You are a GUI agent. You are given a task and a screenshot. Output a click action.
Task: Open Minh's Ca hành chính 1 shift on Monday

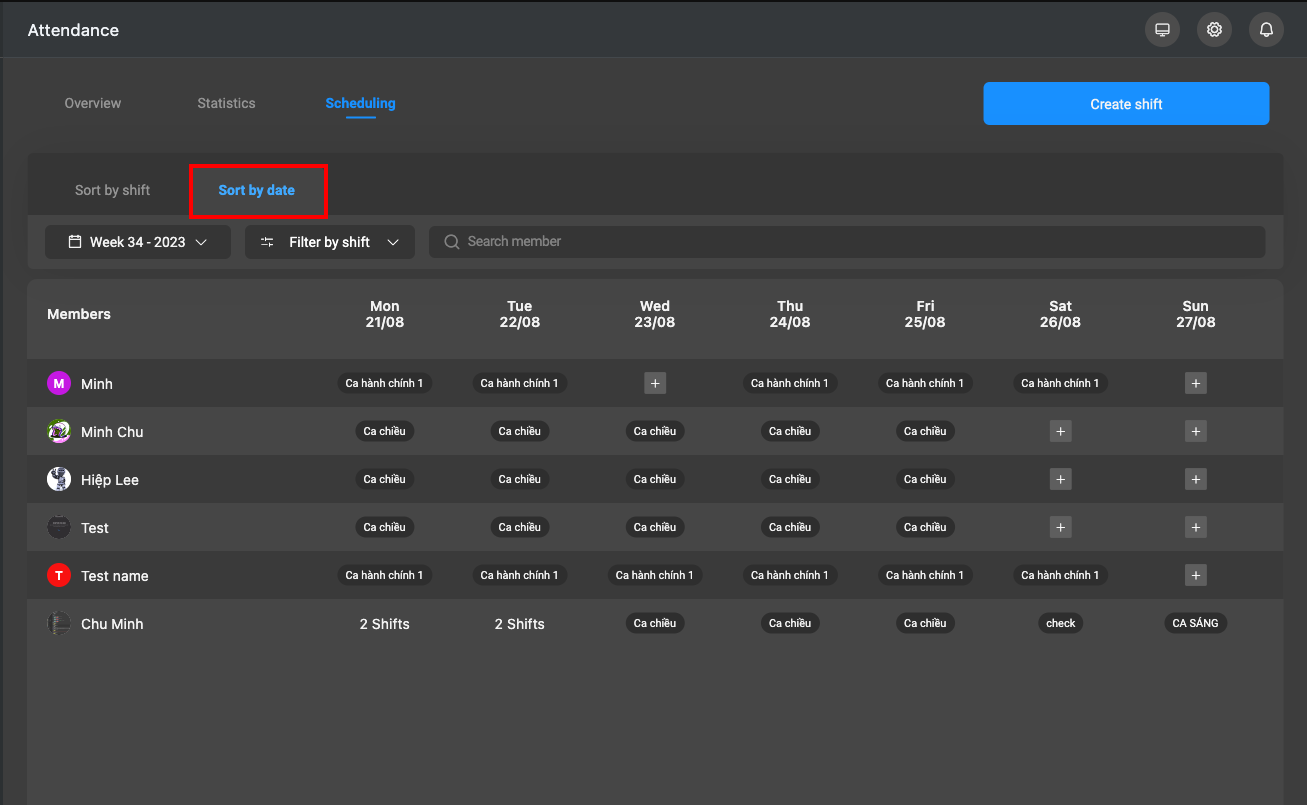click(385, 383)
